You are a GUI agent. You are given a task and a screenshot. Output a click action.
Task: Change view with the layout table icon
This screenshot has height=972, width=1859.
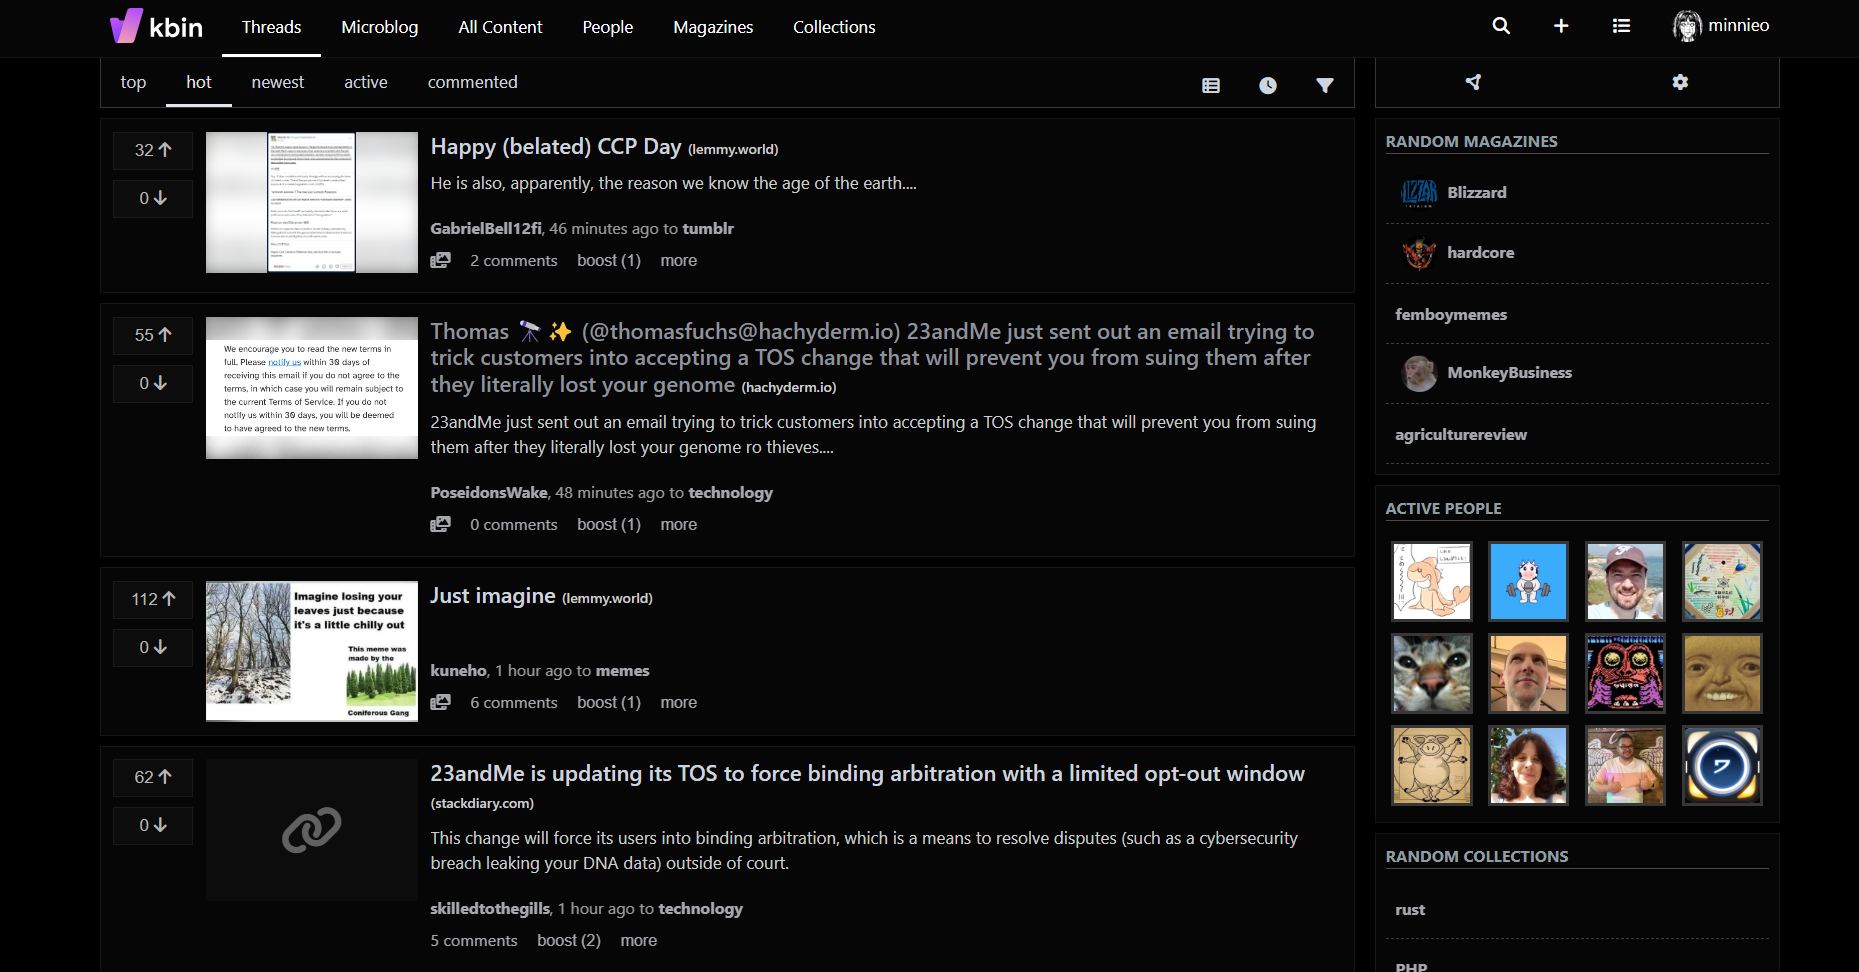[x=1211, y=85]
